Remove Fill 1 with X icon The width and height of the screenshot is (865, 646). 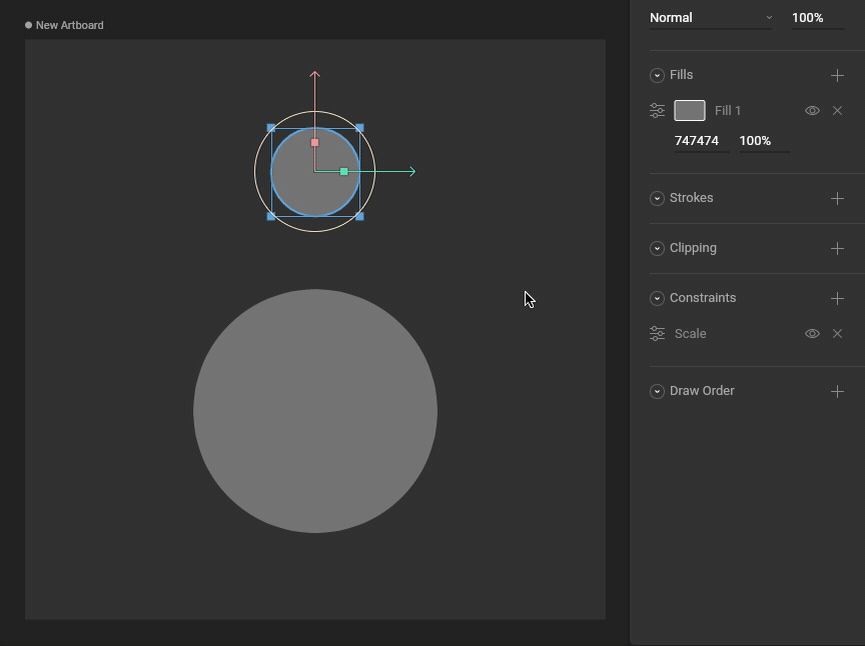click(837, 111)
